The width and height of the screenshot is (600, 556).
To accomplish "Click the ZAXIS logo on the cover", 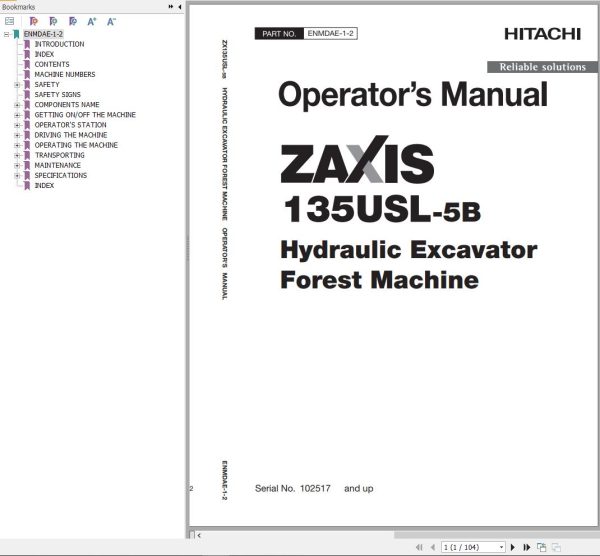I will coord(357,160).
